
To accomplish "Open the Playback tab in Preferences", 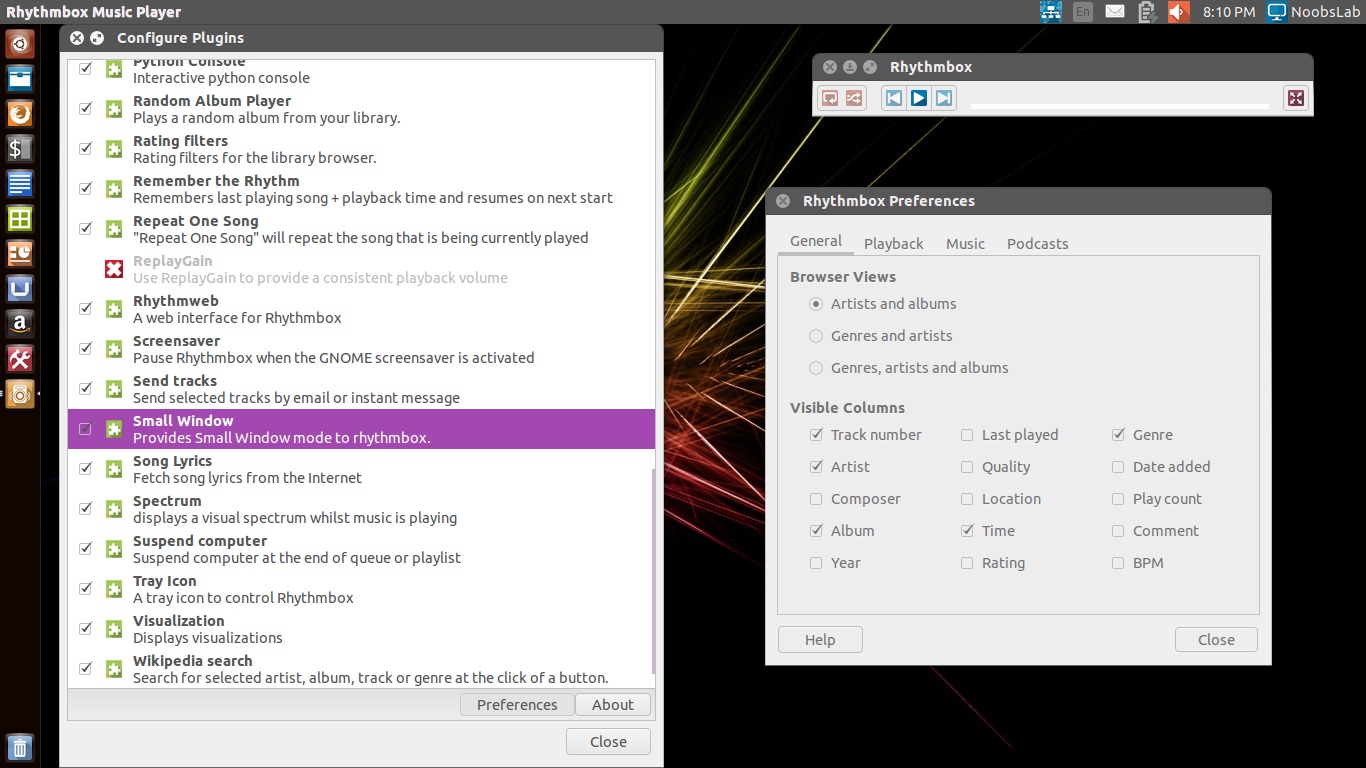I will coord(894,244).
